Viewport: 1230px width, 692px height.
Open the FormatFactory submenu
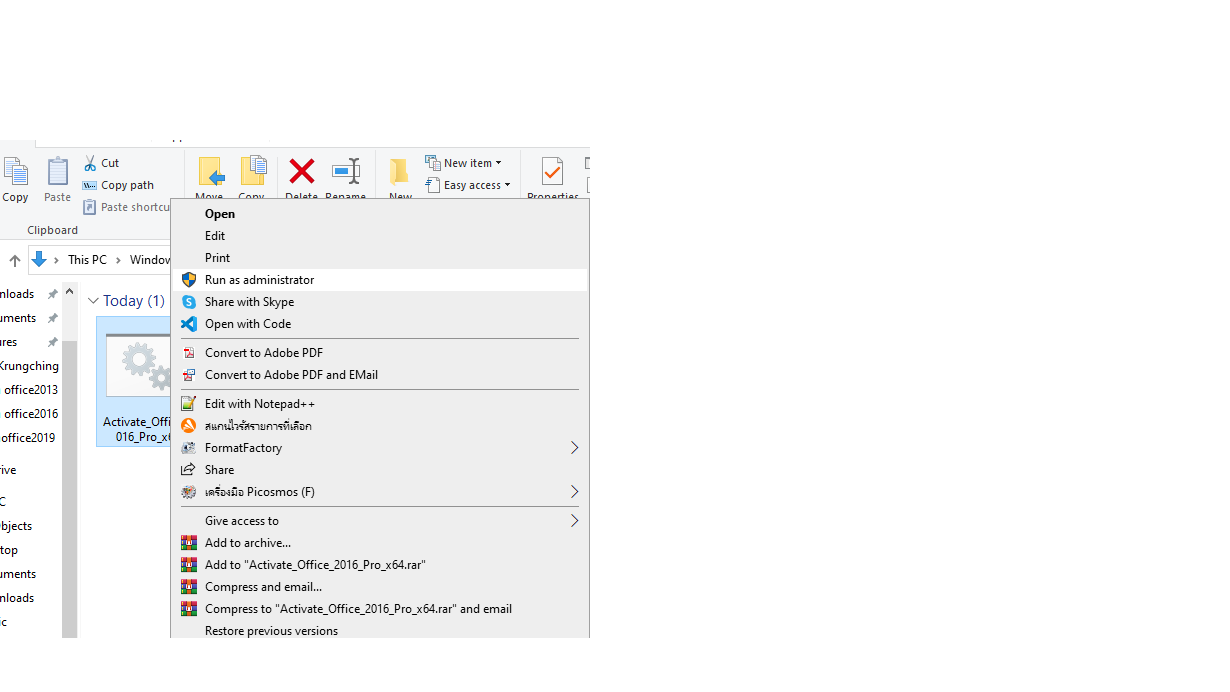[x=380, y=448]
